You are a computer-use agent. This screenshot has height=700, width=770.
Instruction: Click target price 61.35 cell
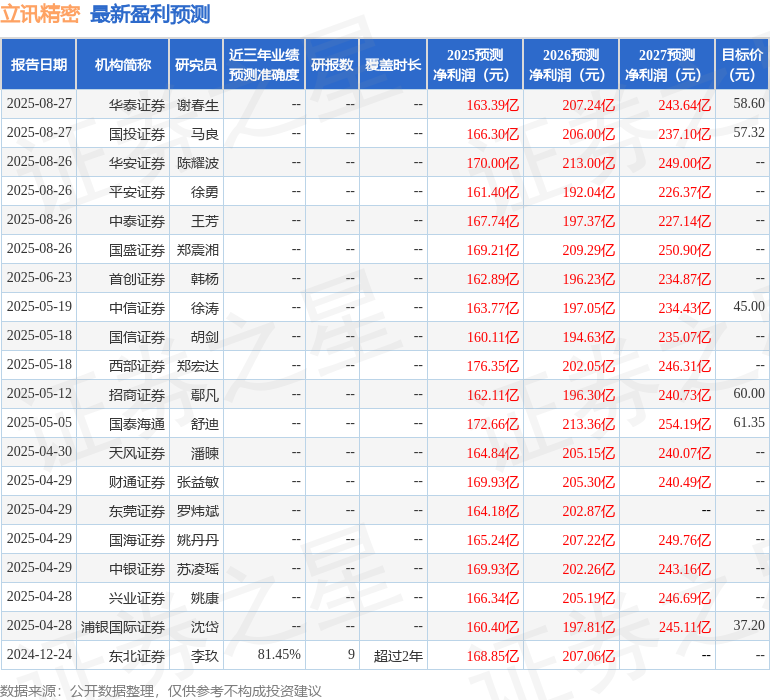pyautogui.click(x=748, y=423)
